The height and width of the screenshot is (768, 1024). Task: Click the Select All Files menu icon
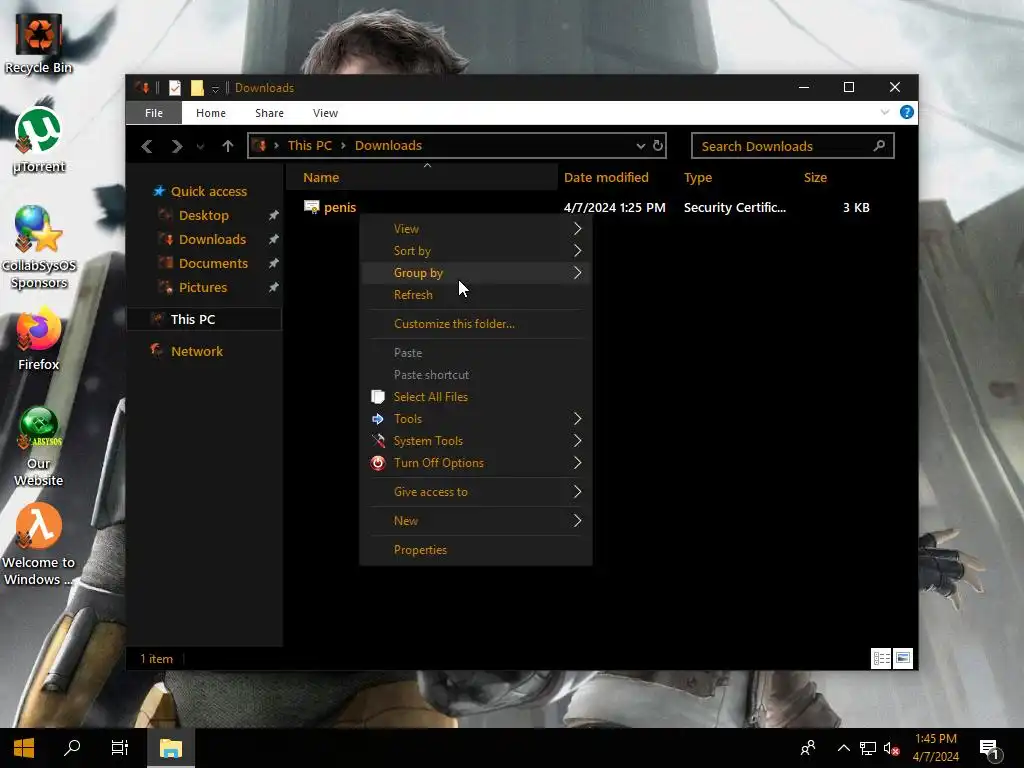pyautogui.click(x=377, y=396)
